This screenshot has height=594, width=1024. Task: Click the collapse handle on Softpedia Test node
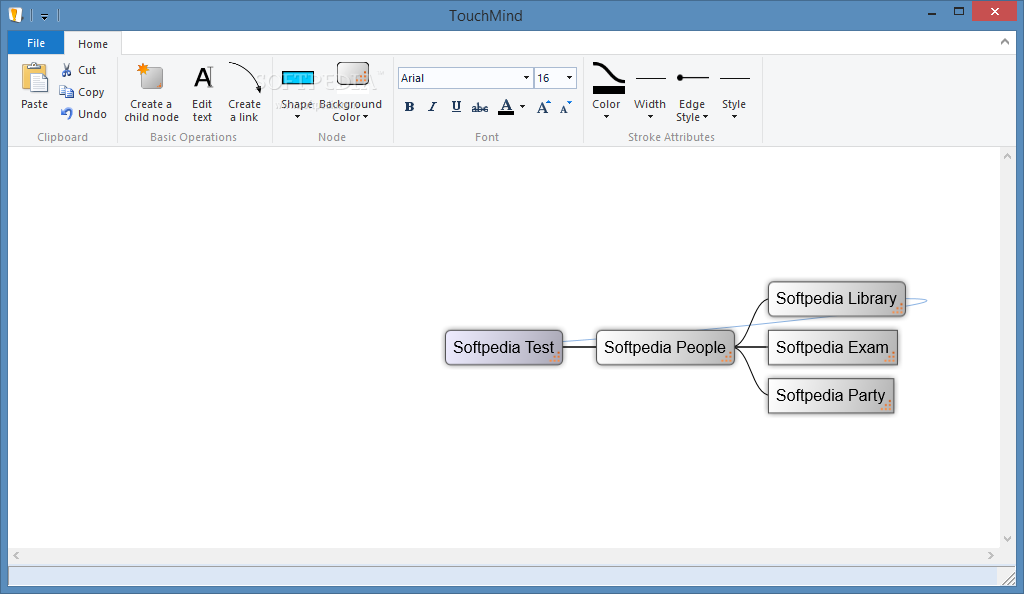[x=555, y=357]
